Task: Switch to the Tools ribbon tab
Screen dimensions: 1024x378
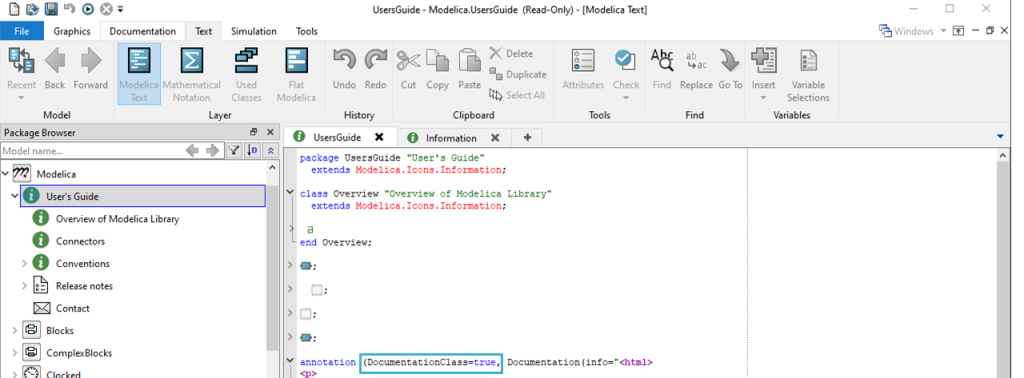Action: point(307,31)
